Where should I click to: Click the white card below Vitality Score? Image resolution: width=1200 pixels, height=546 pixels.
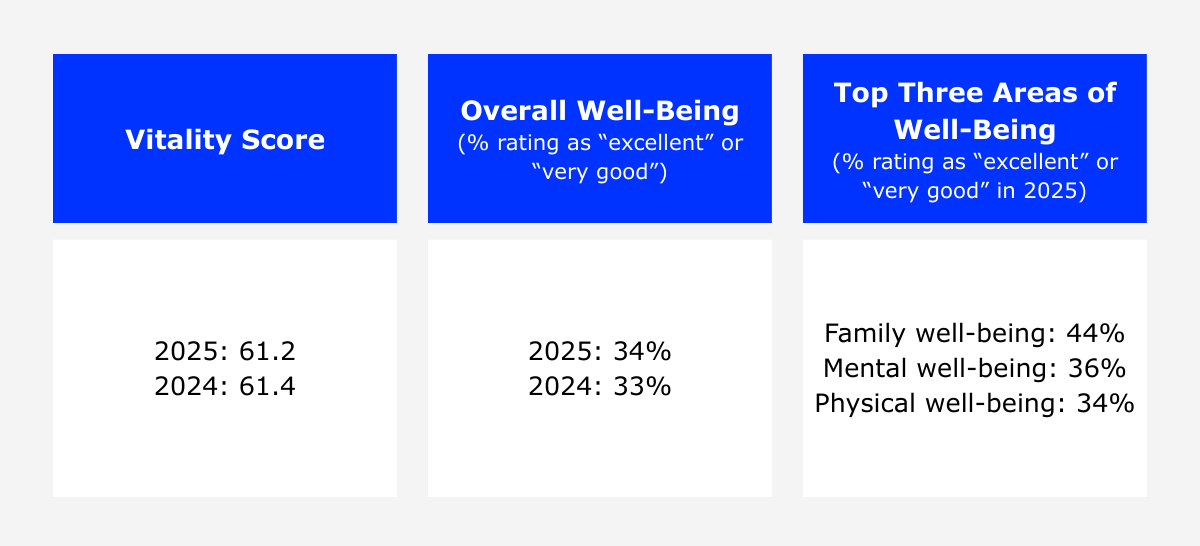tap(225, 450)
